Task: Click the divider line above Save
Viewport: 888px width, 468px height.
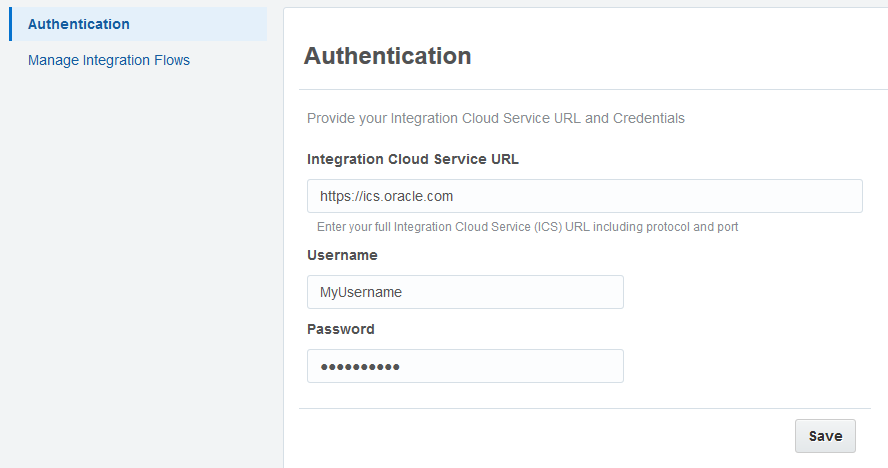Action: pyautogui.click(x=584, y=408)
